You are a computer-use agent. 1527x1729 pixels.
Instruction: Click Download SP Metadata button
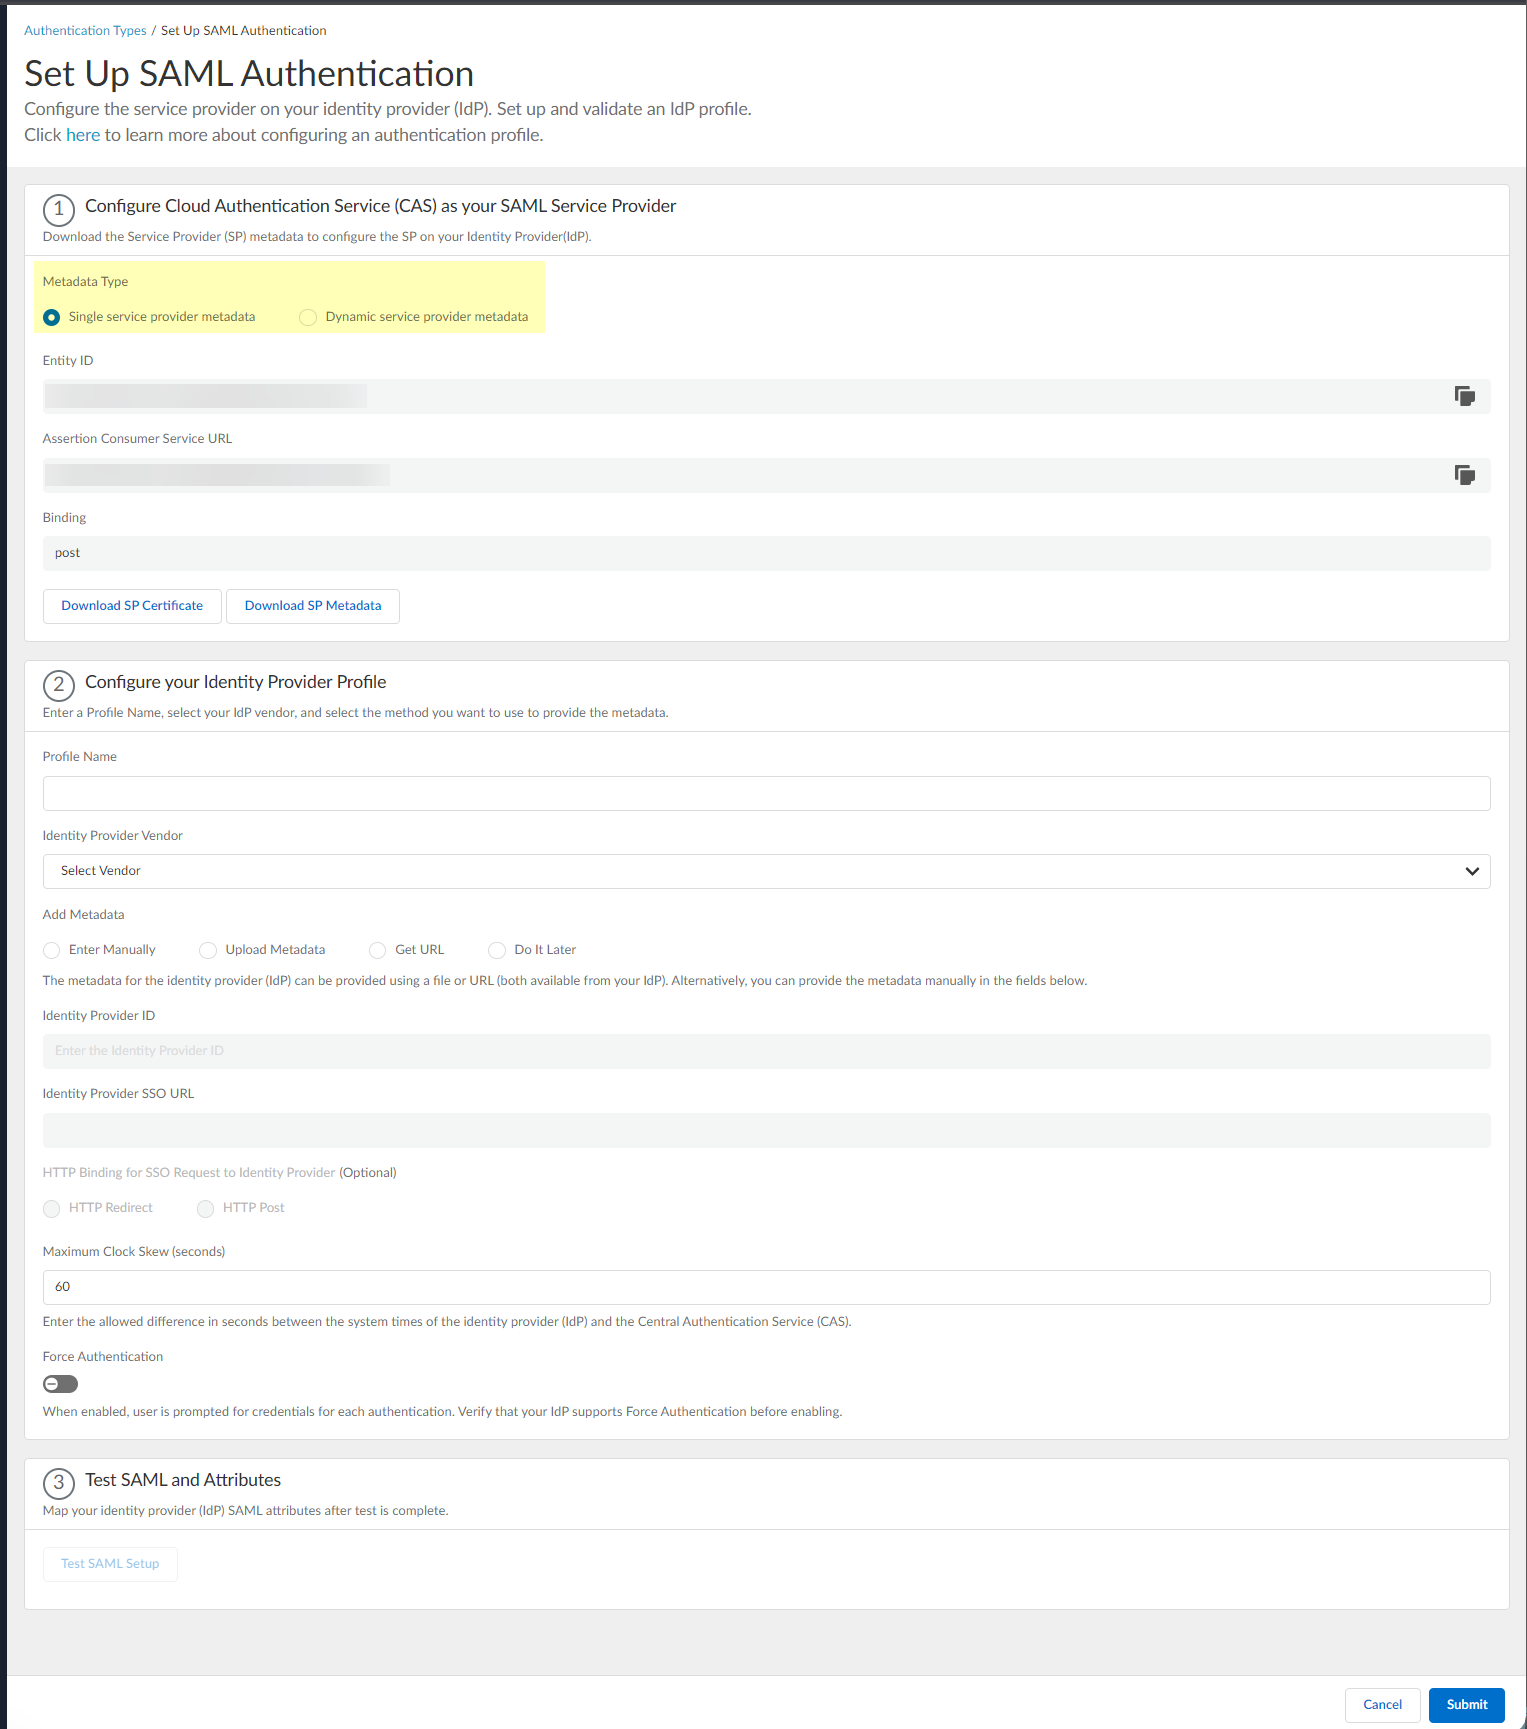[313, 606]
